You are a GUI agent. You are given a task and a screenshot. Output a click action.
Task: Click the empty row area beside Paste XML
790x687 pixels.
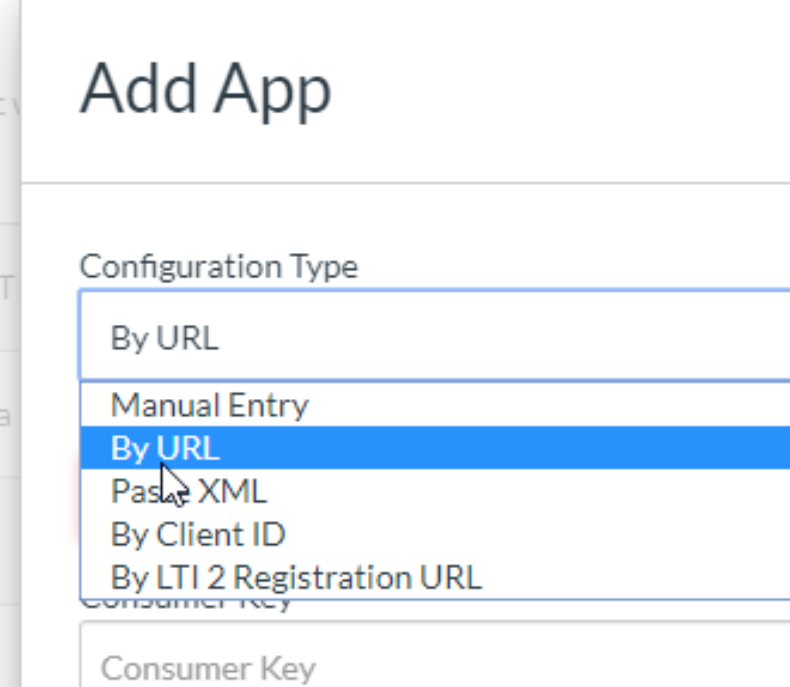(529, 491)
